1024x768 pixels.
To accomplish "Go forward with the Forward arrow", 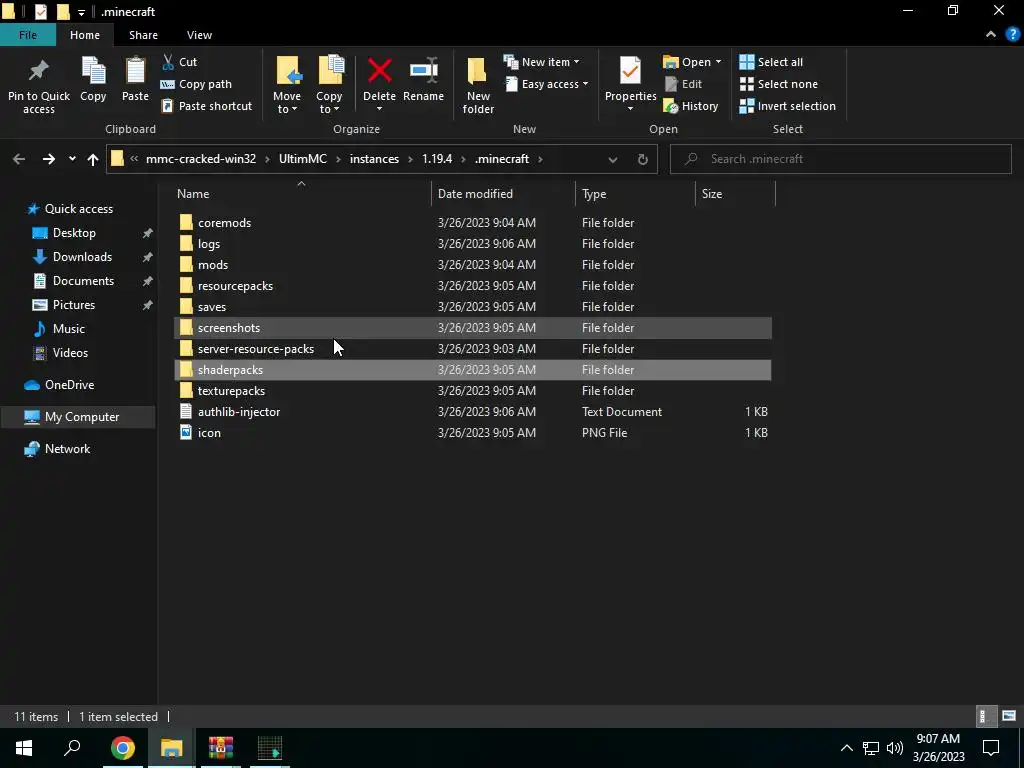I will (48, 159).
